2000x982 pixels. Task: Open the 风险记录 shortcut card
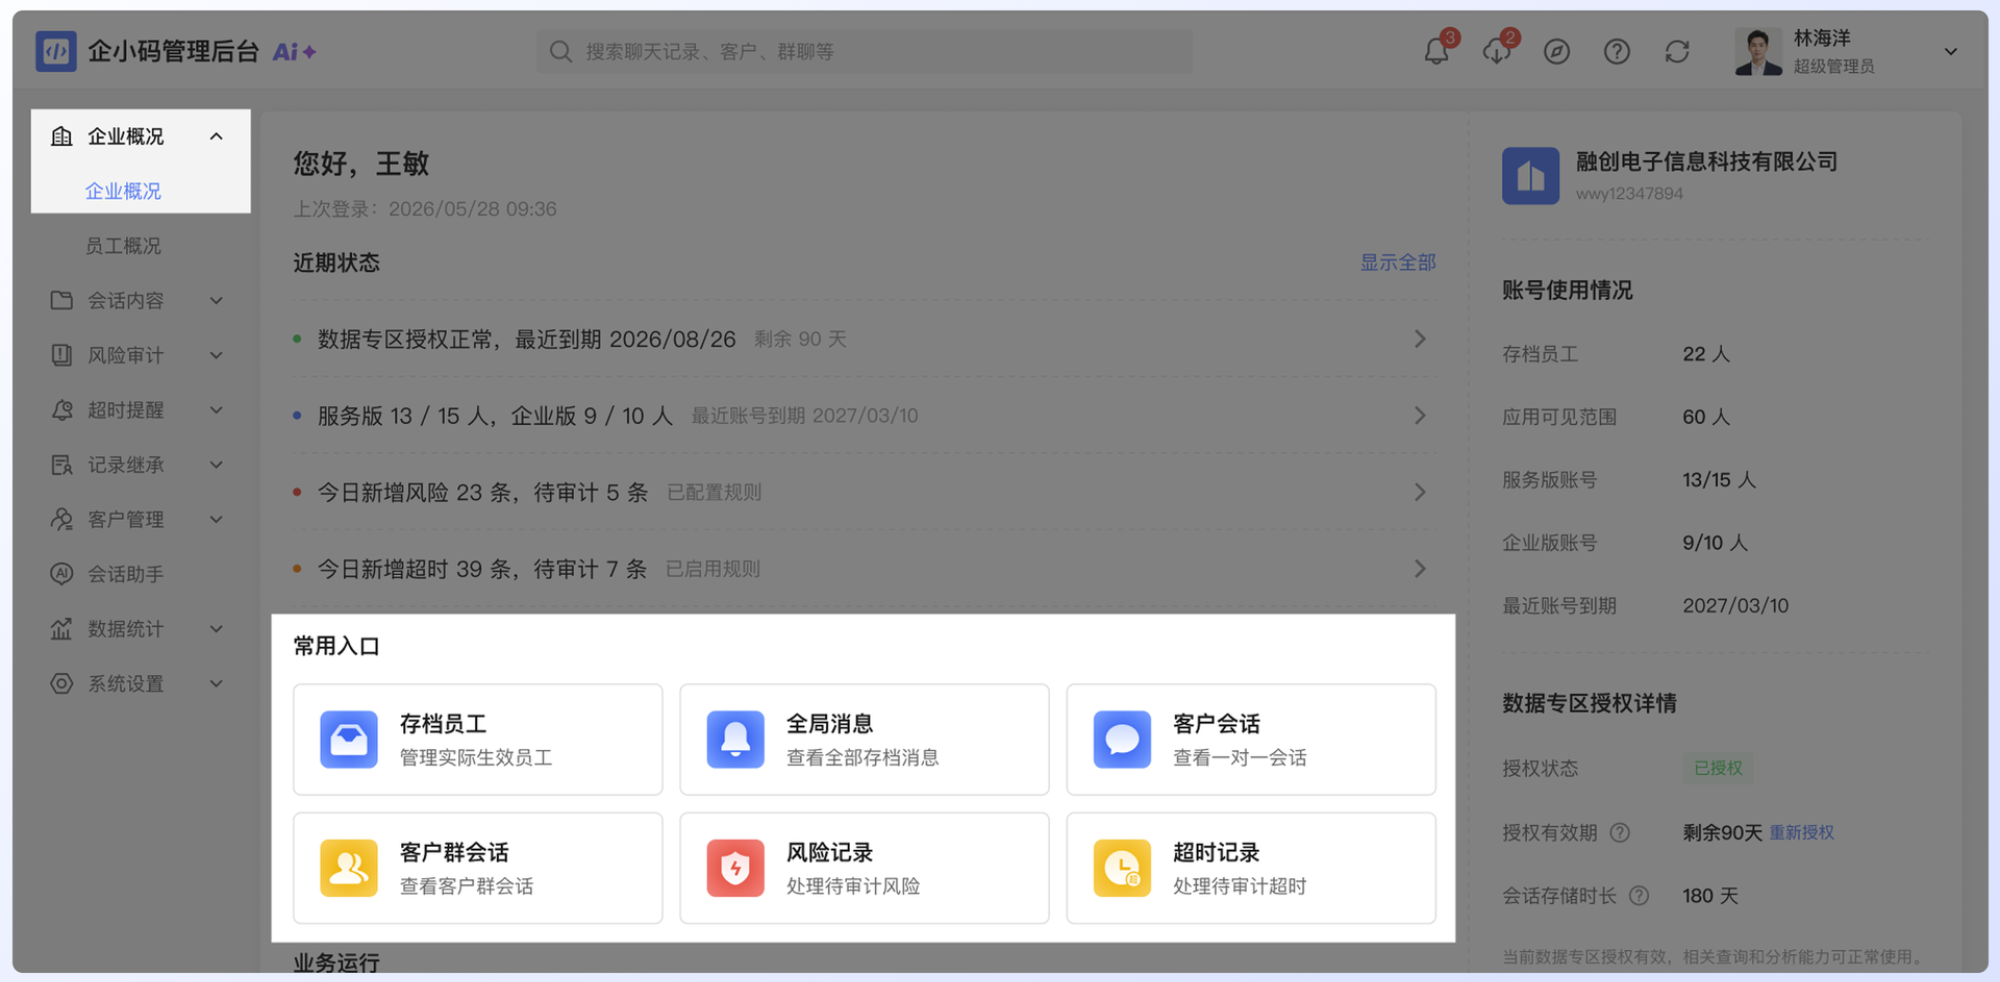pos(864,867)
